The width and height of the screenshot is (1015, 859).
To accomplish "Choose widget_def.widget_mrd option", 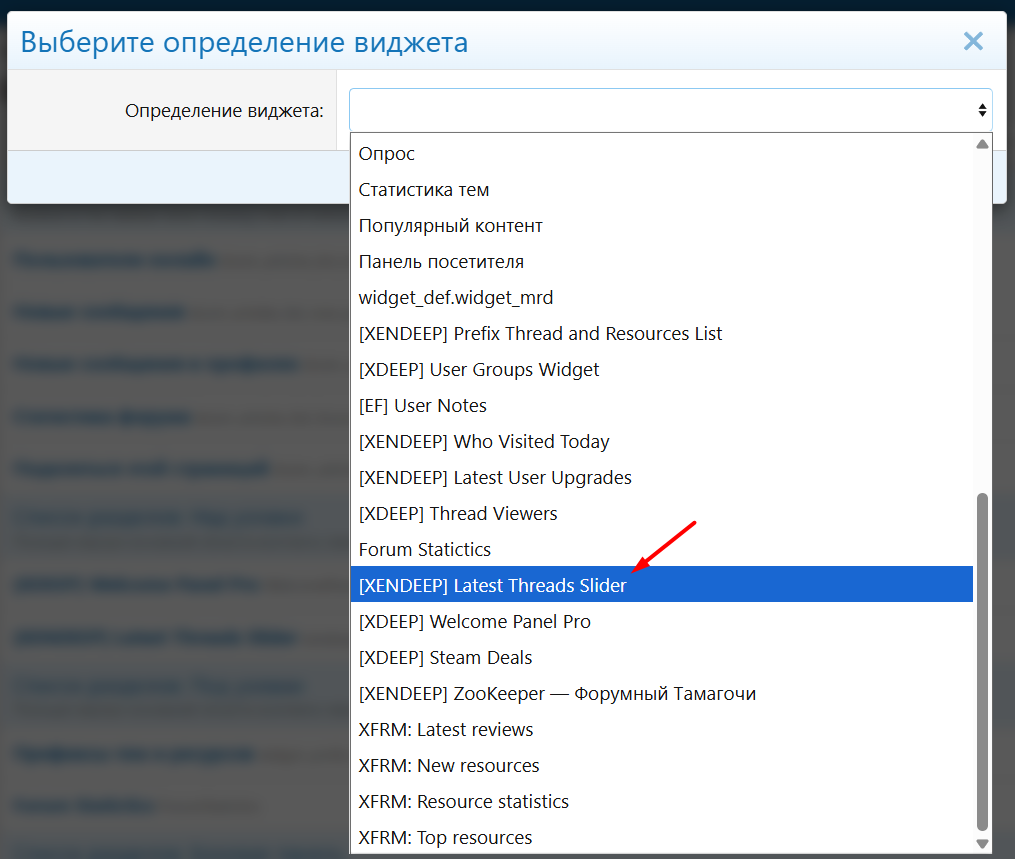I will [x=662, y=297].
